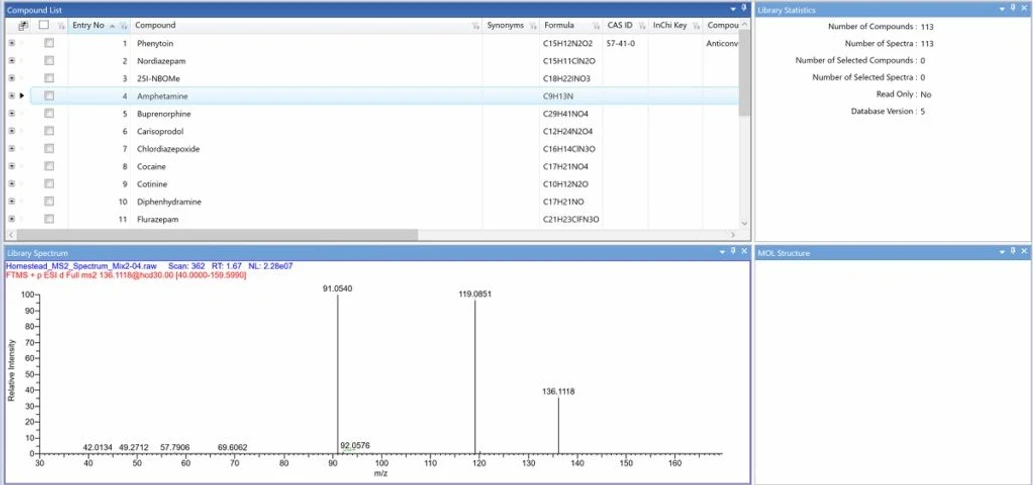Click the 136.1118 peak label
Image resolution: width=1033 pixels, height=485 pixels.
click(559, 391)
